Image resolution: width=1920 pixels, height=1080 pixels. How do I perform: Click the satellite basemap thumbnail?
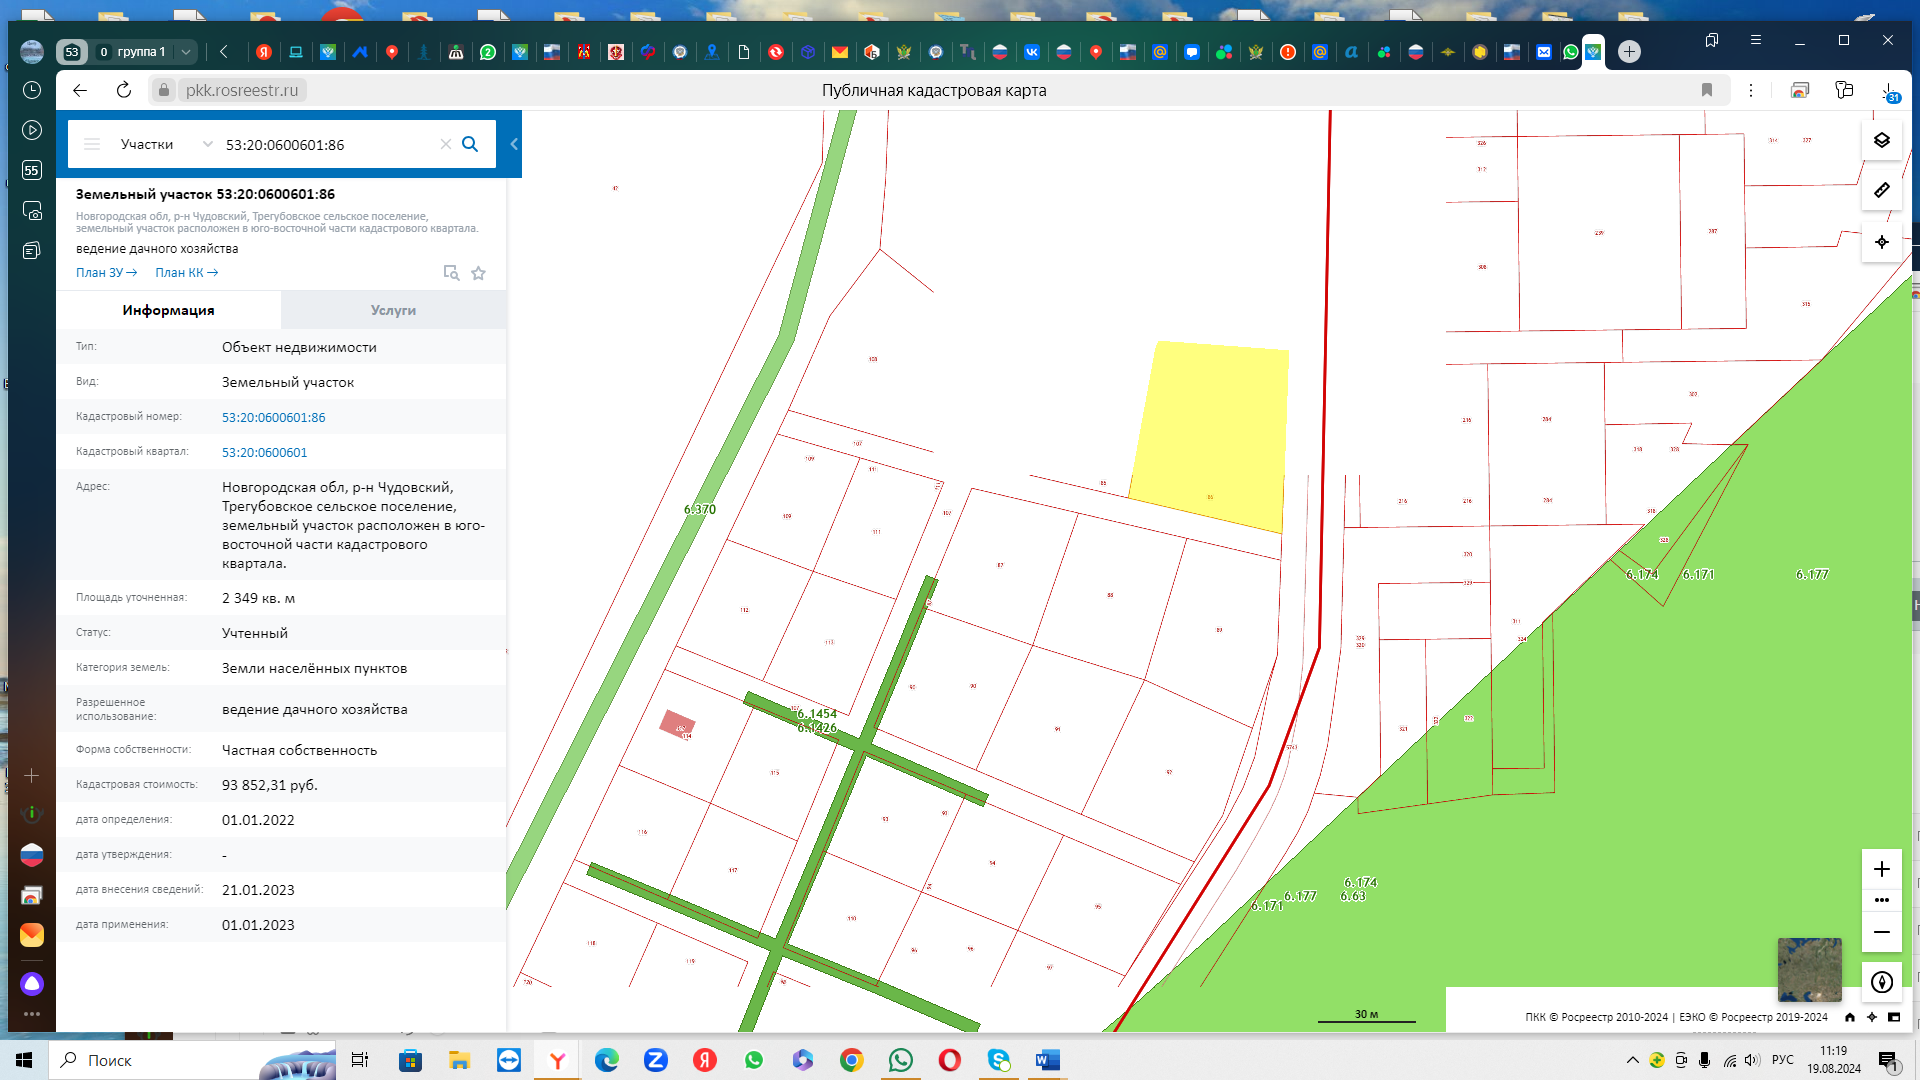1809,969
